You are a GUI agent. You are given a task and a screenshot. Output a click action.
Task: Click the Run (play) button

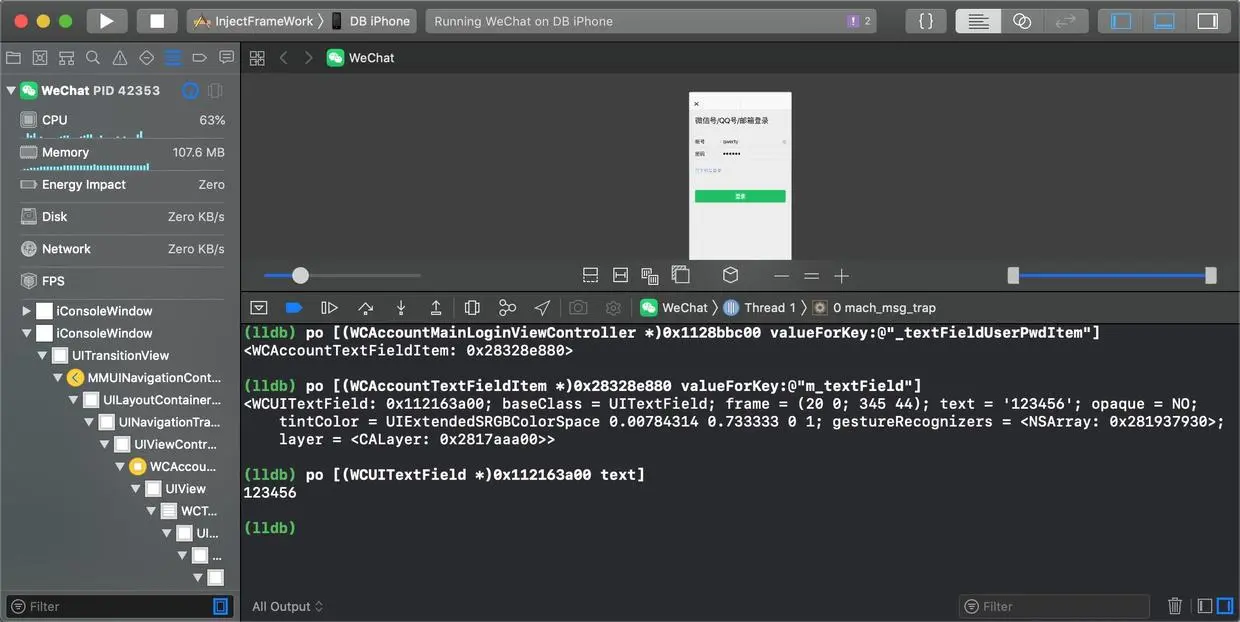pos(107,21)
